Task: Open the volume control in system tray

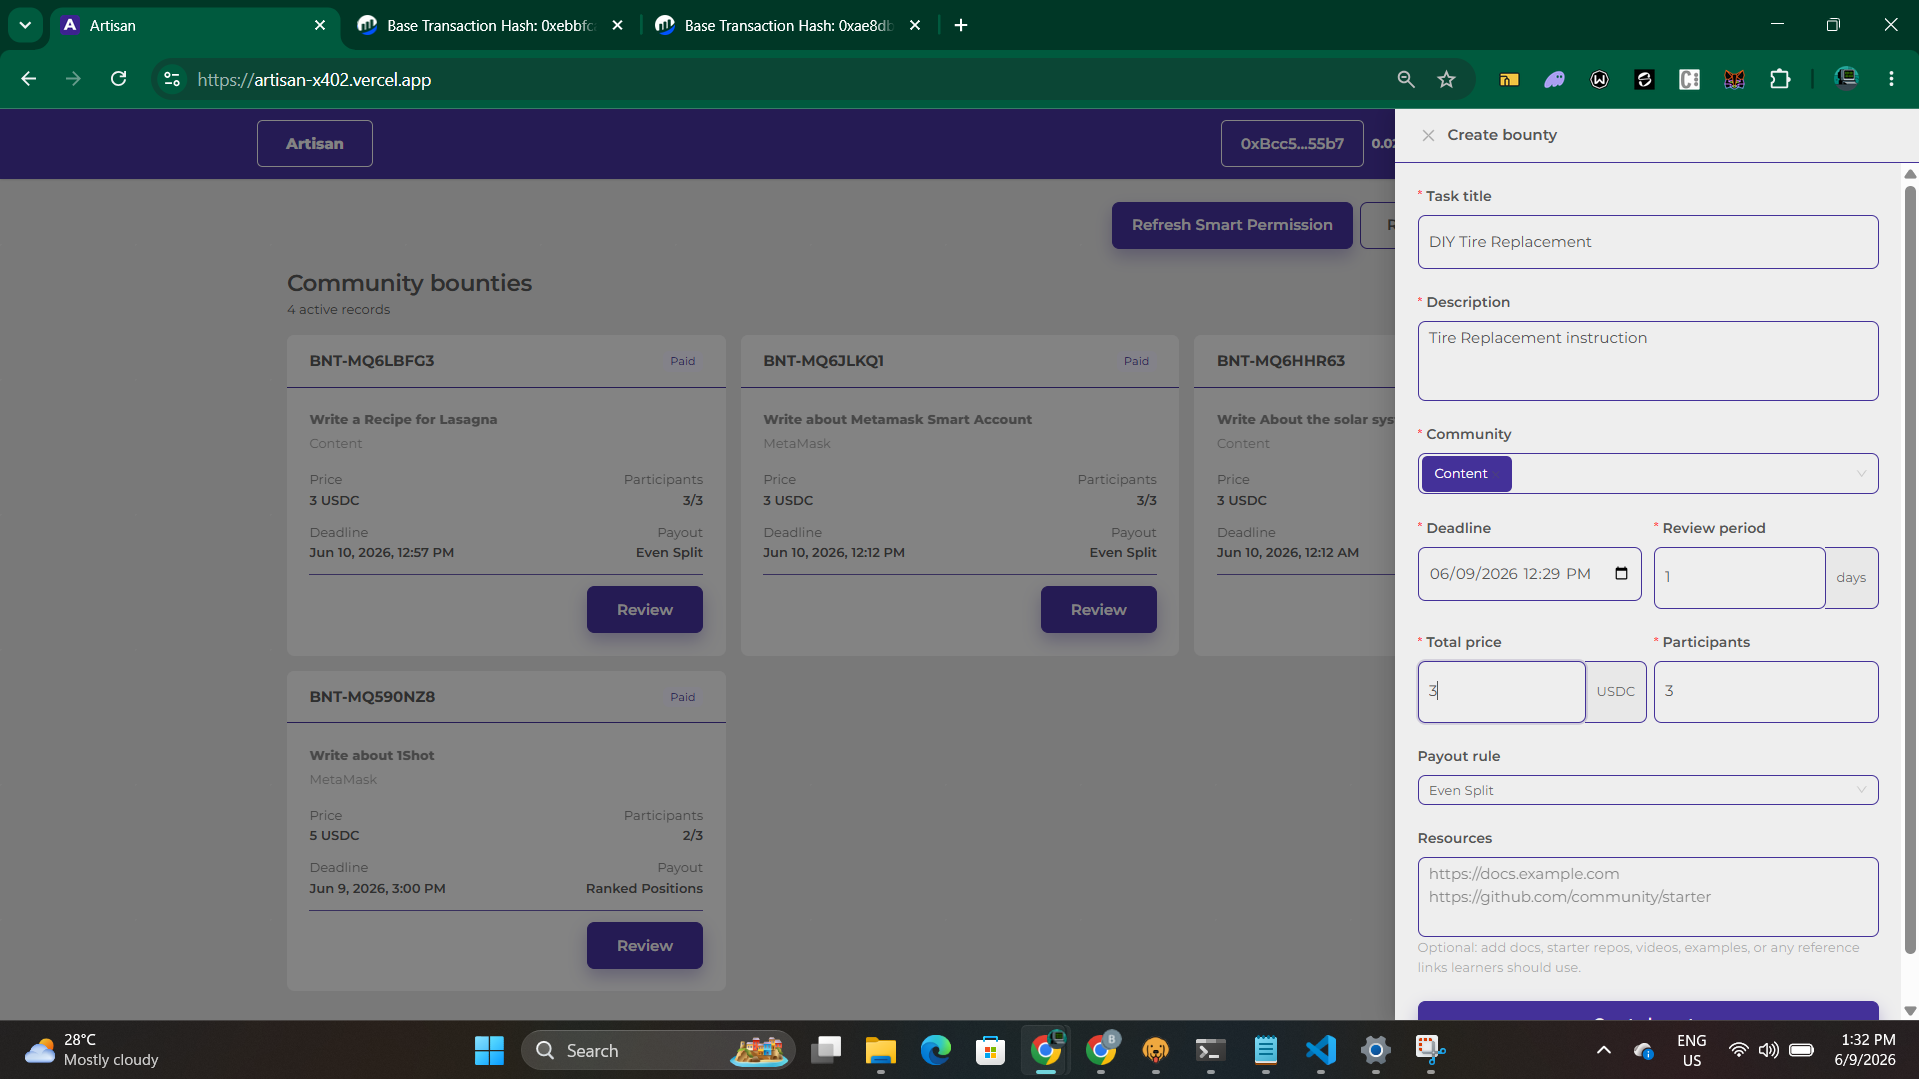Action: point(1768,1050)
